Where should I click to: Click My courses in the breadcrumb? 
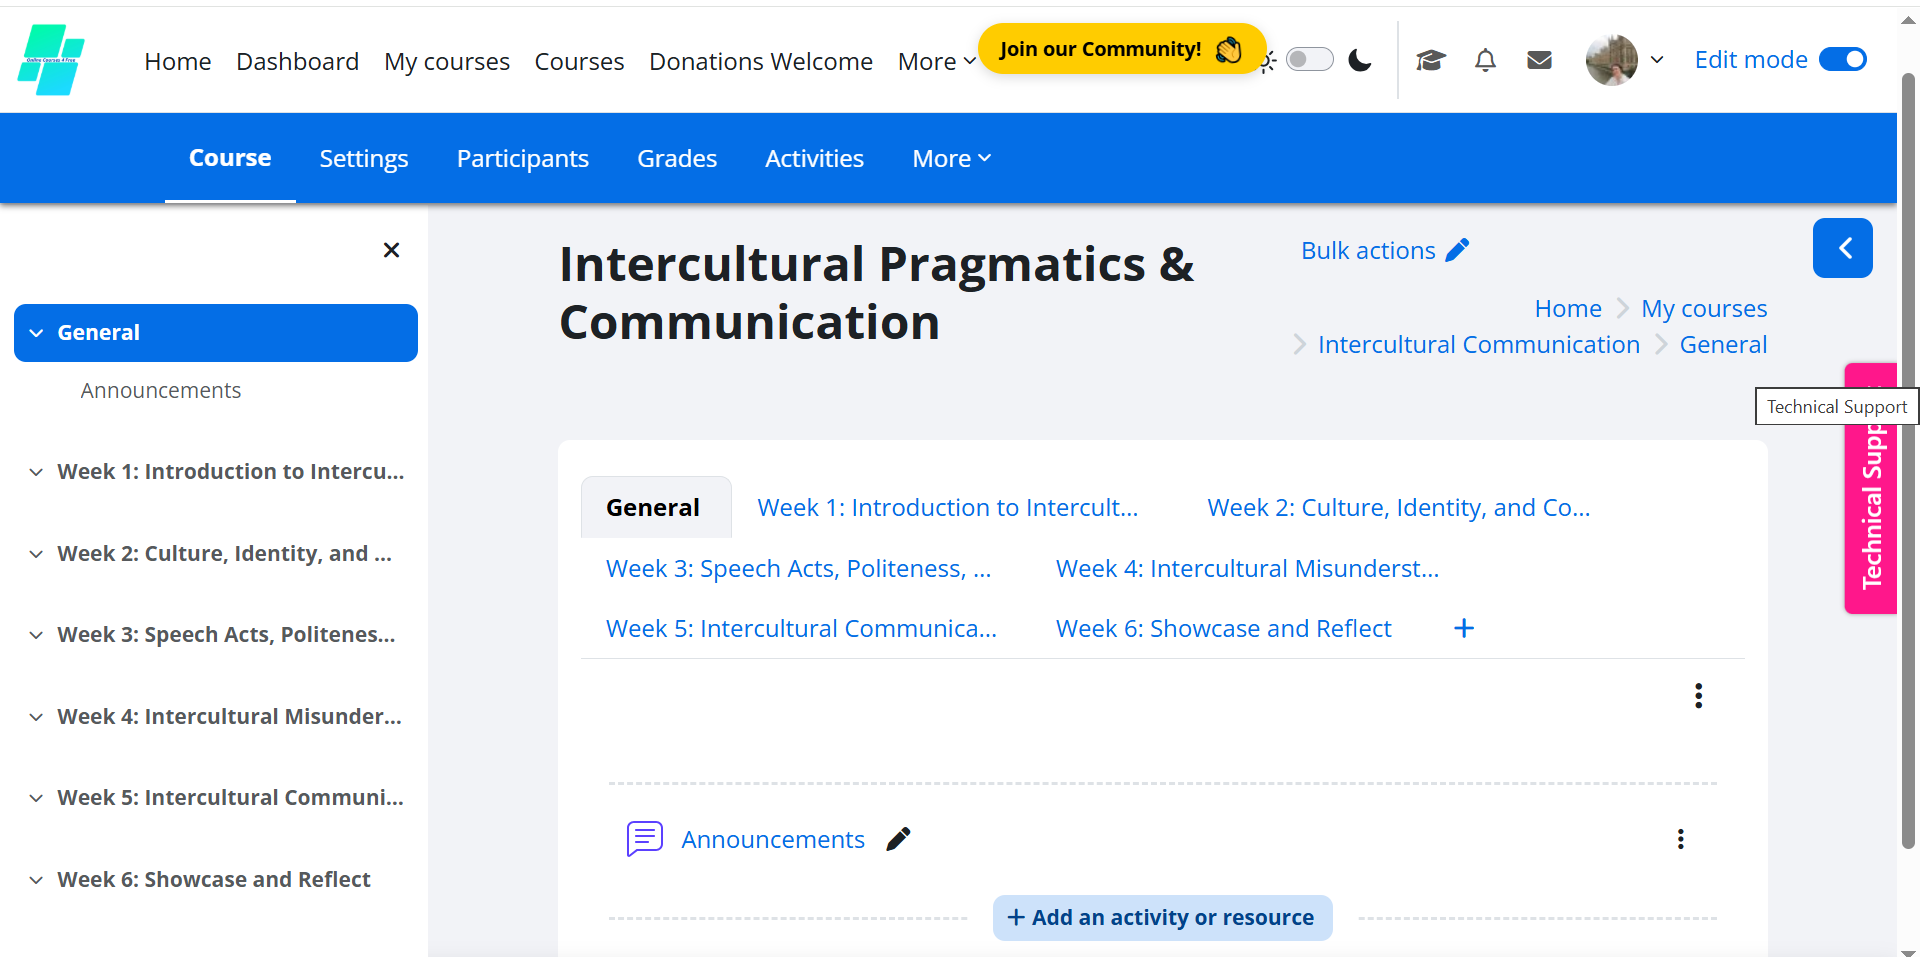(x=1704, y=309)
